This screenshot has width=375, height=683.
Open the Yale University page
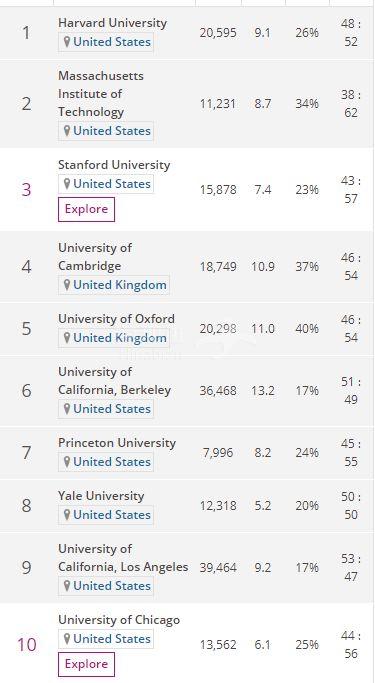coord(101,496)
